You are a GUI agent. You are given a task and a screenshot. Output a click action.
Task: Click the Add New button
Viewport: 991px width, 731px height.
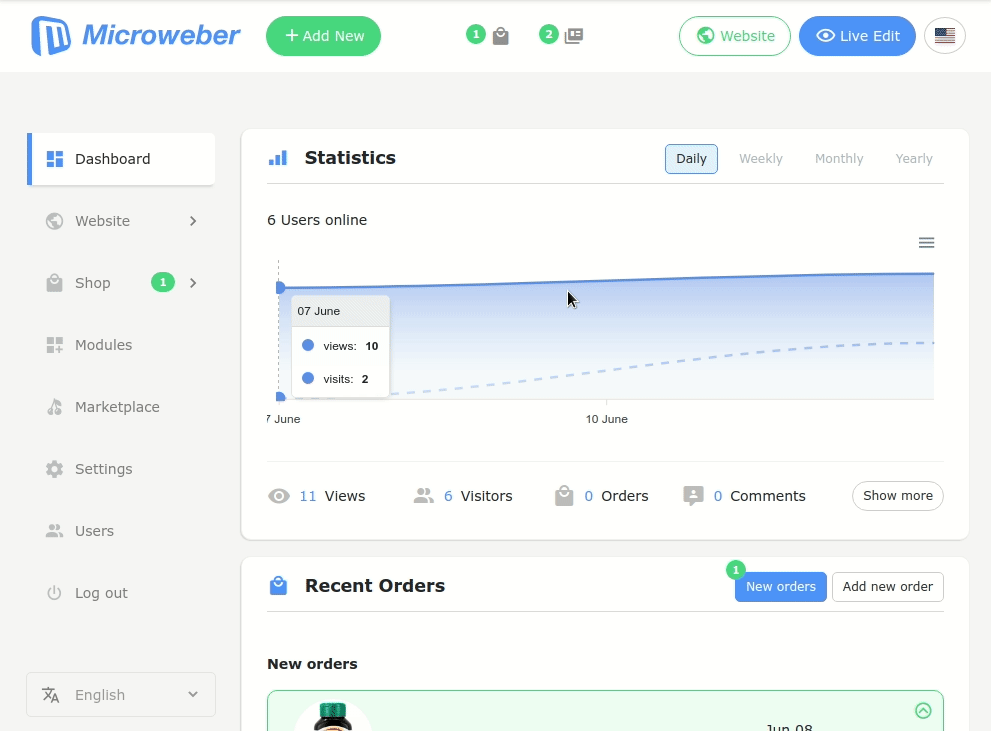click(323, 36)
